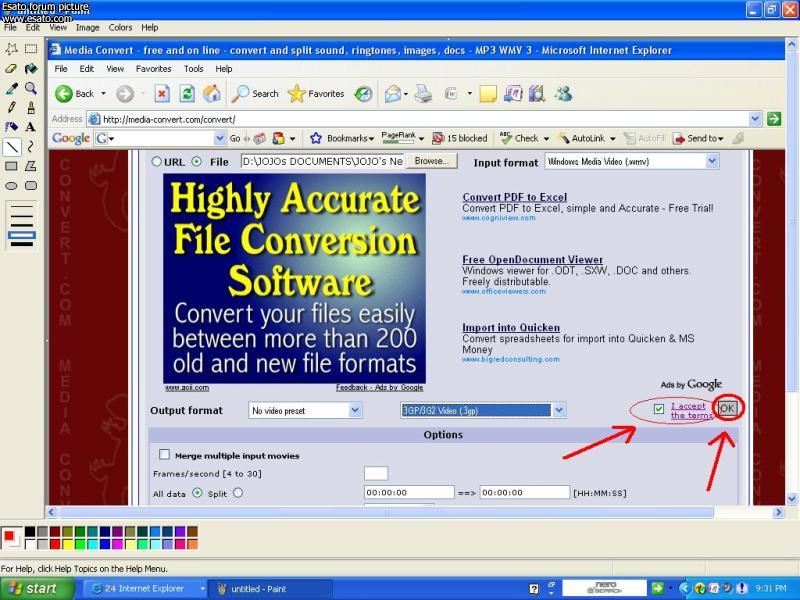Toggle the 'I accept the terms' checkbox
Screen dimensions: 800x600
click(659, 409)
